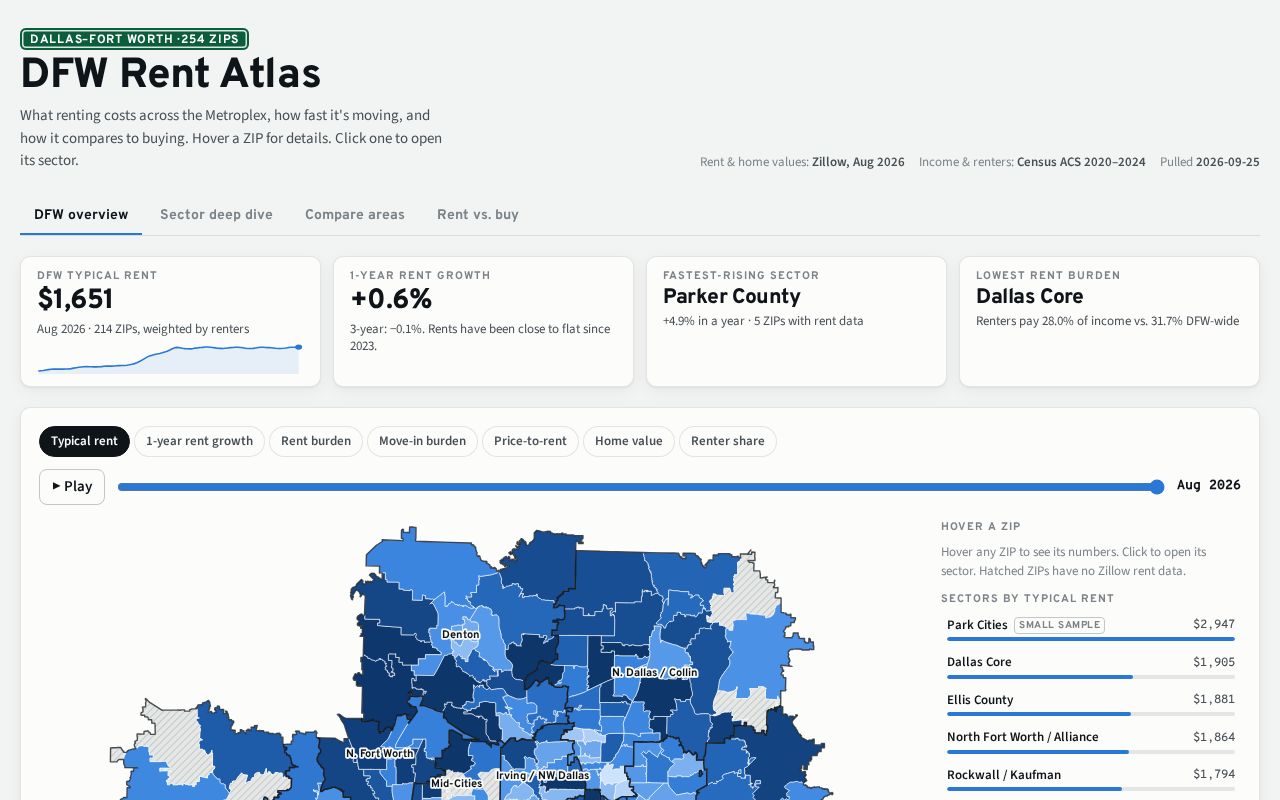Click the Denton label on the map
Viewport: 1280px width, 800px height.
(x=460, y=634)
